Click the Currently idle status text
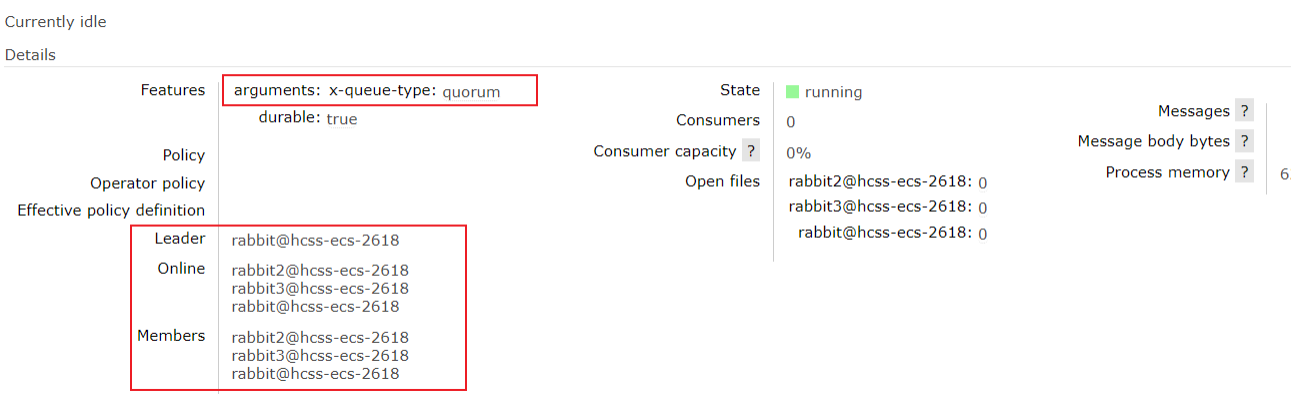 [x=56, y=22]
